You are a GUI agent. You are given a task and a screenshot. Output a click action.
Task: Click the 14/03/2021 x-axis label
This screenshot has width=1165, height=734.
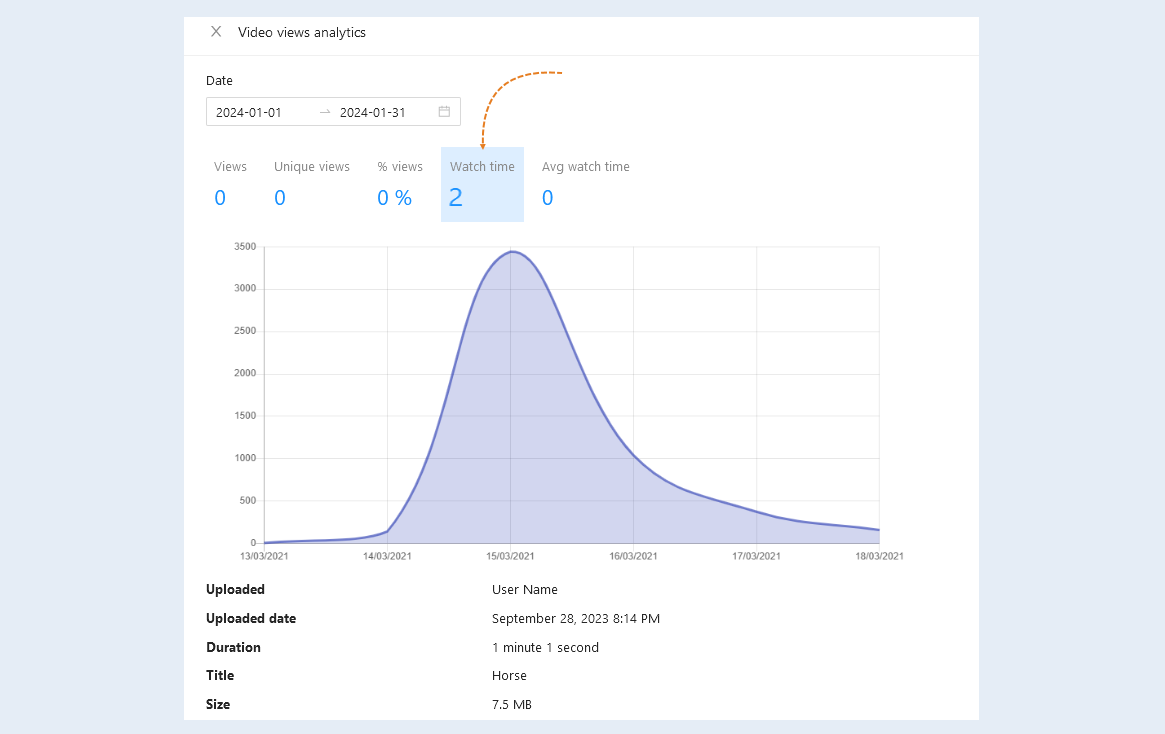coord(387,556)
